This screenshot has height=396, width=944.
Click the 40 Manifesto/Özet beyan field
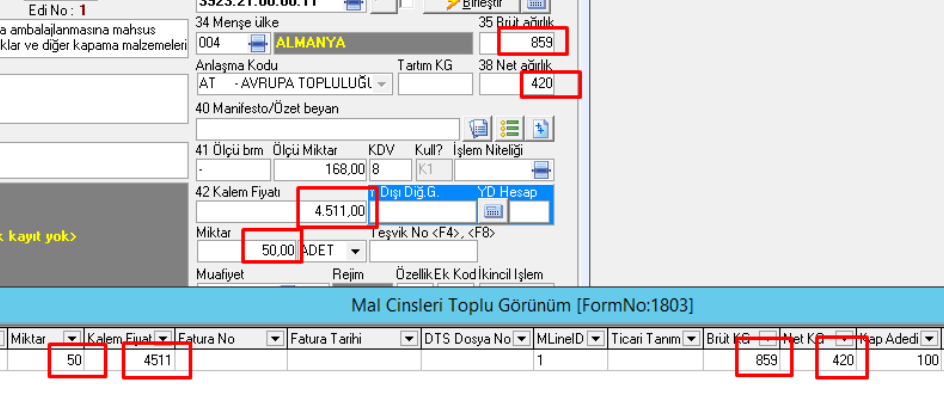coord(328,129)
